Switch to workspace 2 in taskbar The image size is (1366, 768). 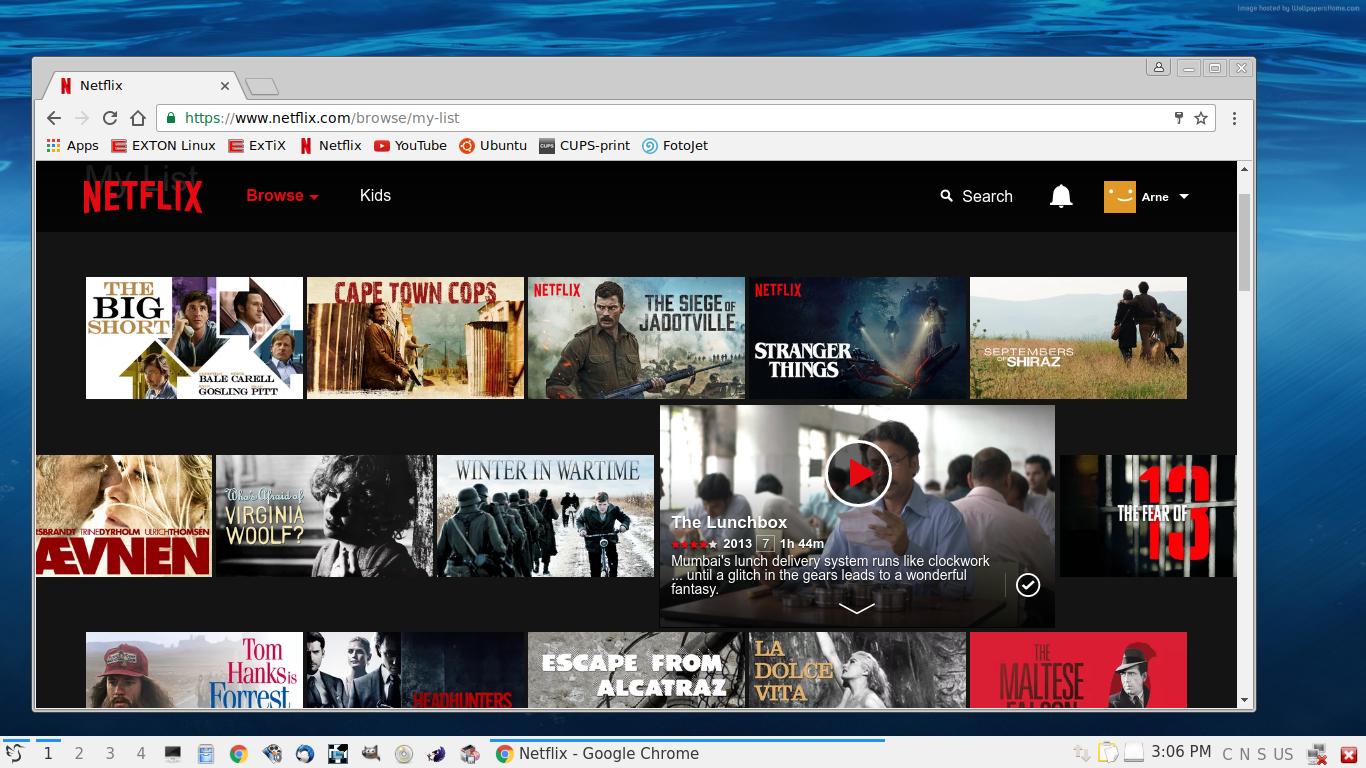click(79, 754)
